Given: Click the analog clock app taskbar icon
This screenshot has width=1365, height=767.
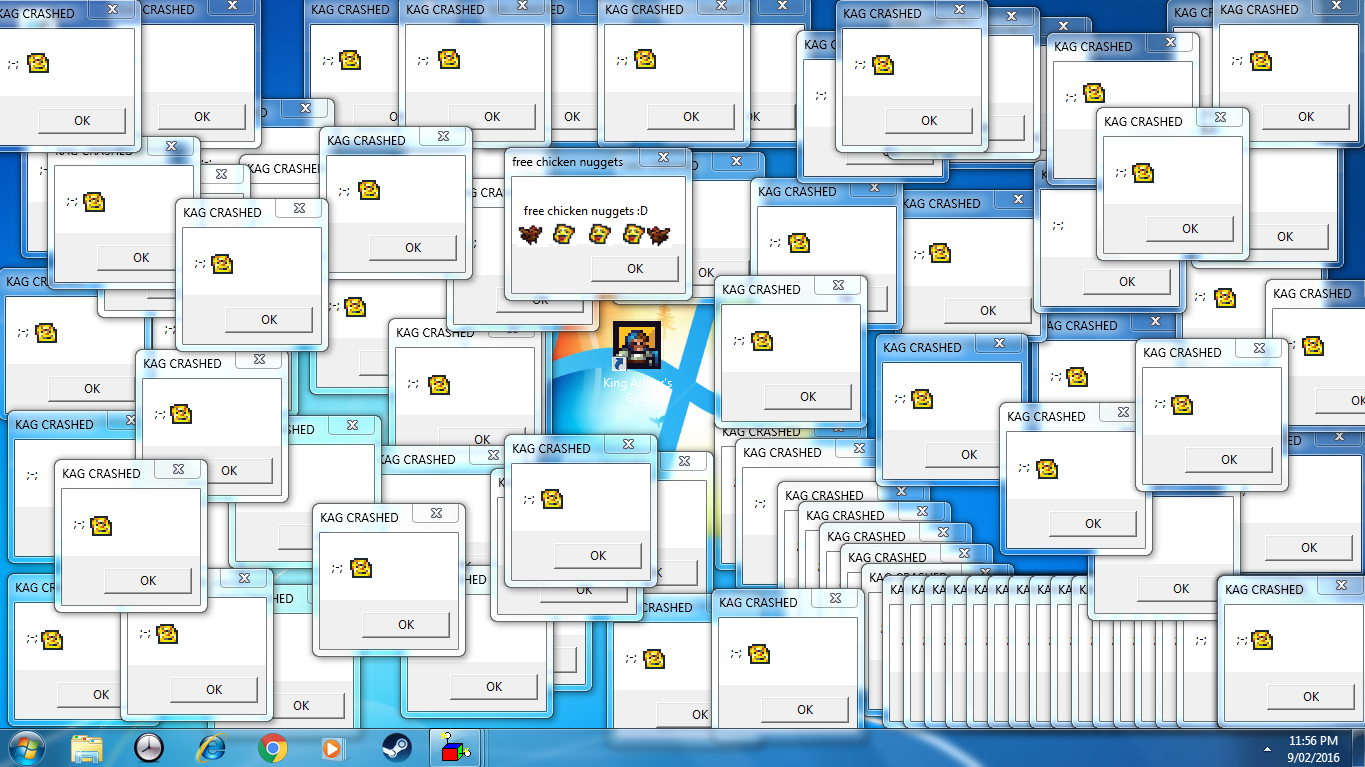Looking at the screenshot, I should [x=149, y=748].
